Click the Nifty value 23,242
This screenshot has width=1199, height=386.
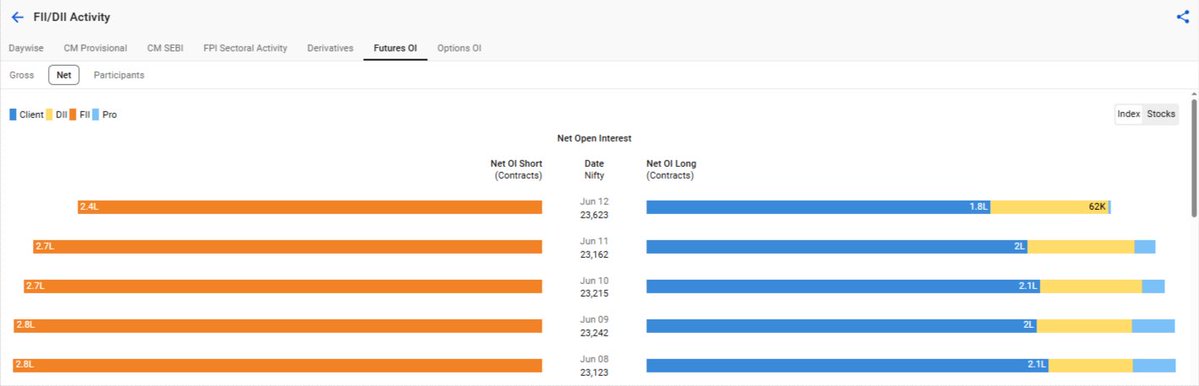[x=594, y=333]
